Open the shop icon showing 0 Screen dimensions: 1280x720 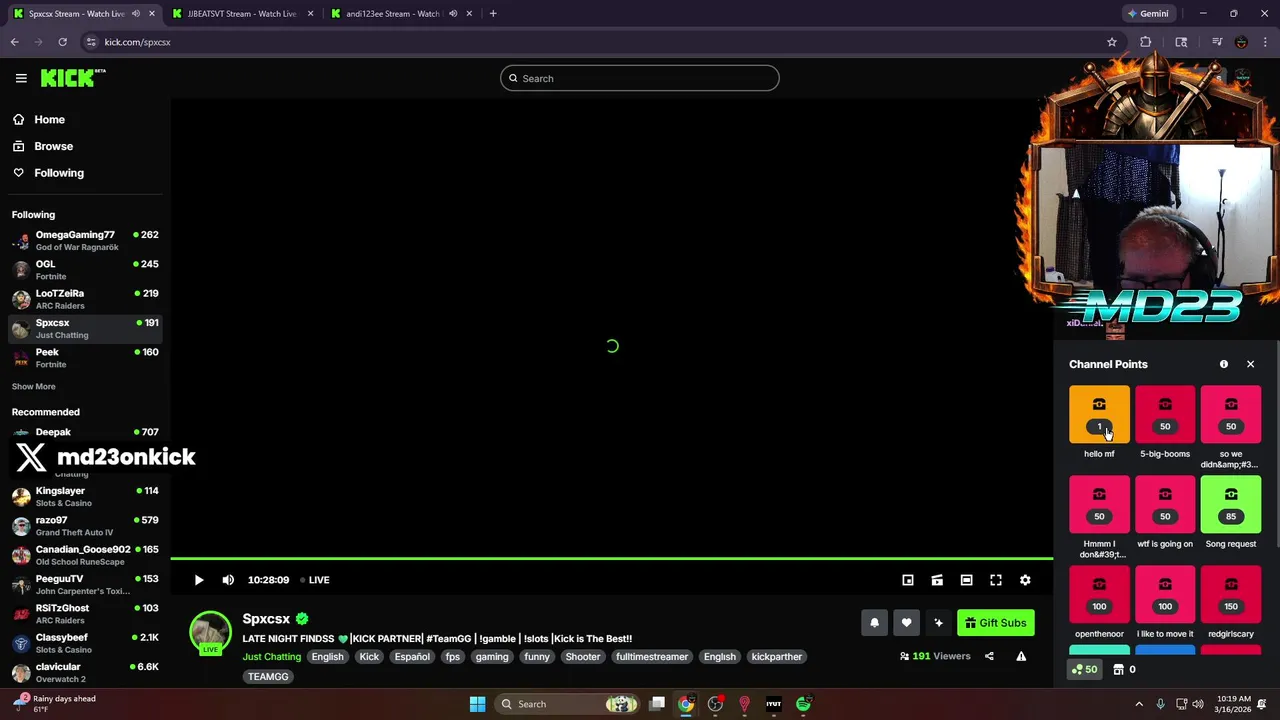pyautogui.click(x=1124, y=670)
